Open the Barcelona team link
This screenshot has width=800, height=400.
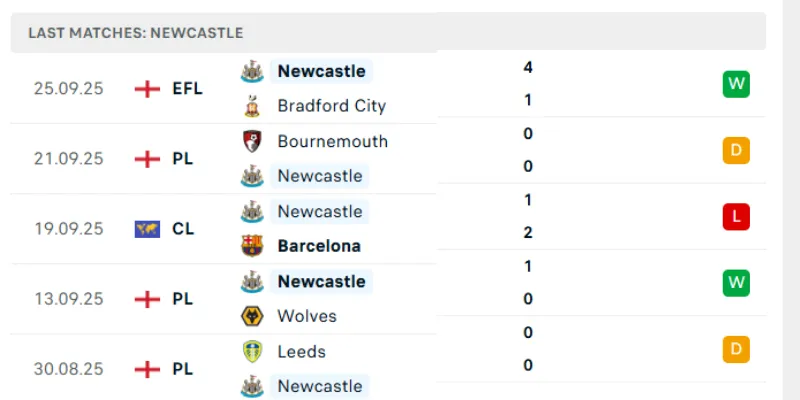tap(319, 246)
